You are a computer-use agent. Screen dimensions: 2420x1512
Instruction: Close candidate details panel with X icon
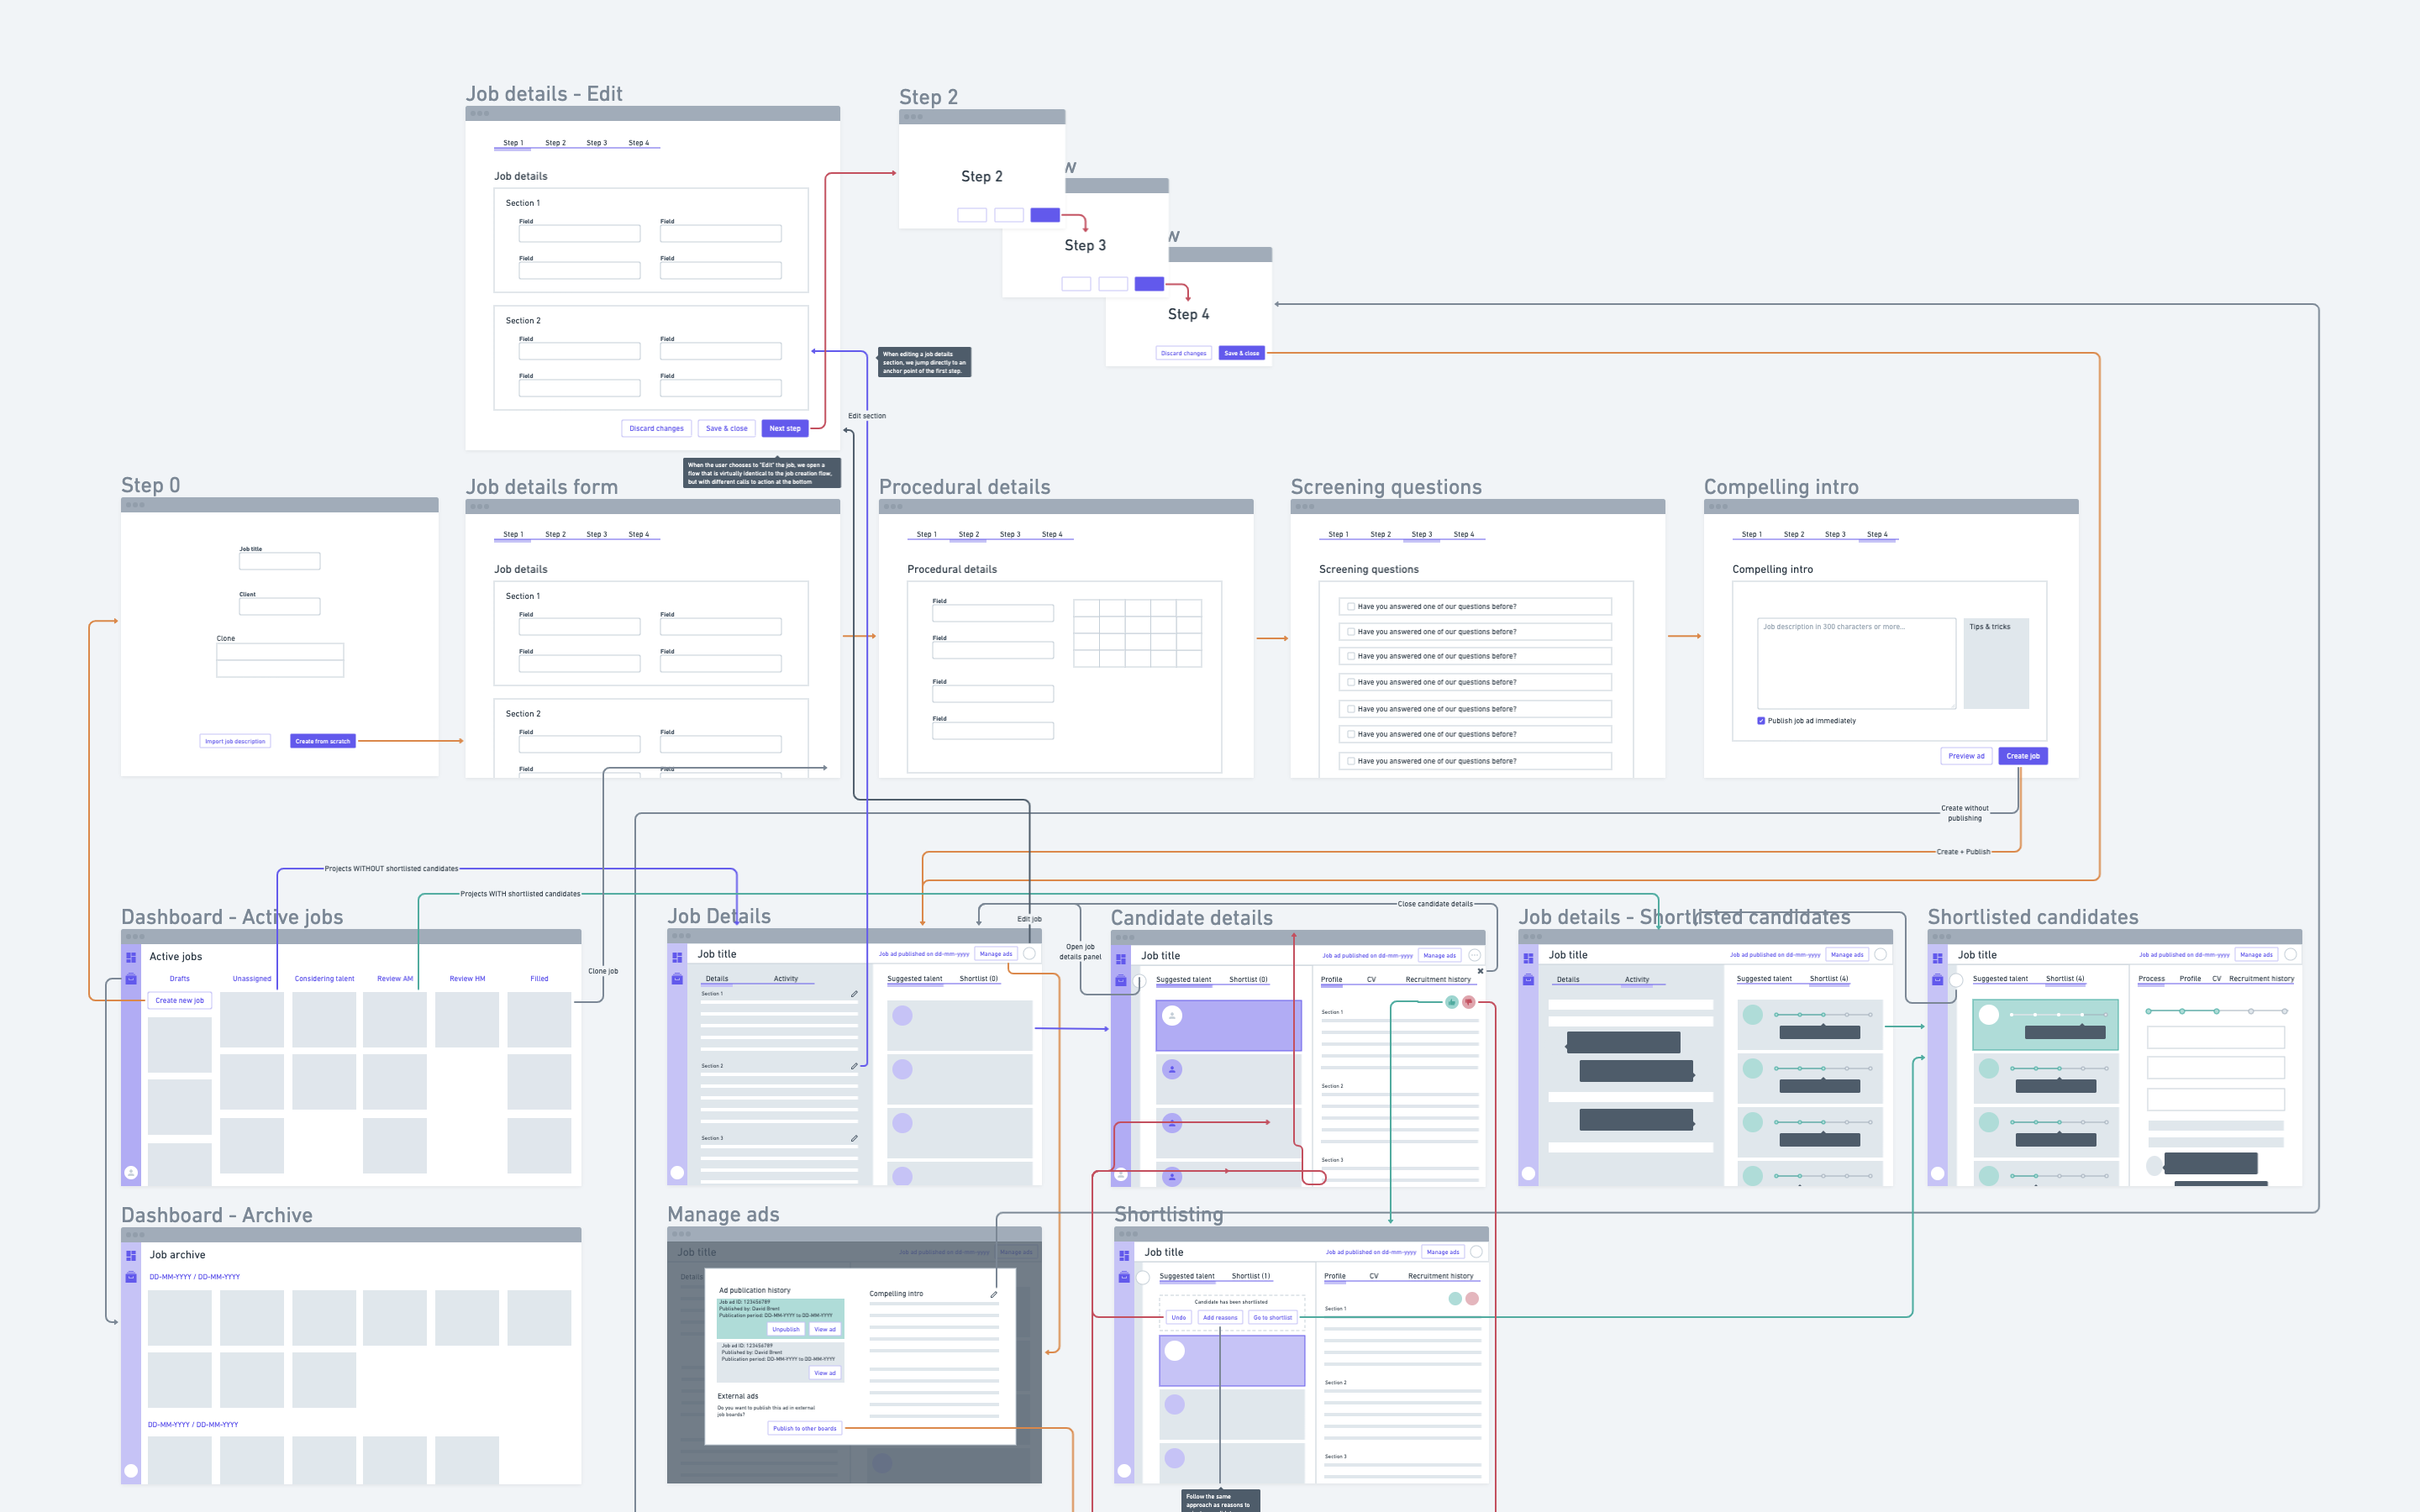[x=1480, y=971]
